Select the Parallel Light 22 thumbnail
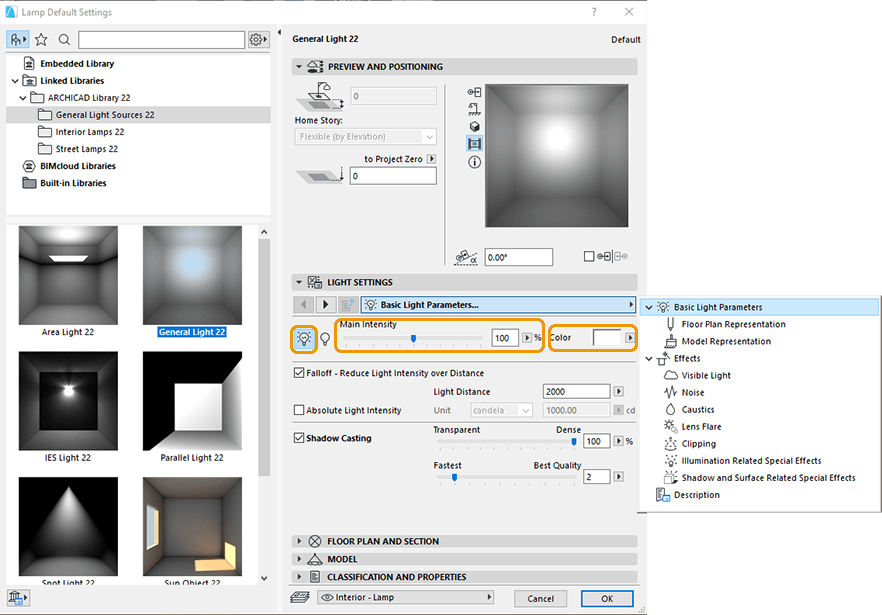 pyautogui.click(x=192, y=401)
